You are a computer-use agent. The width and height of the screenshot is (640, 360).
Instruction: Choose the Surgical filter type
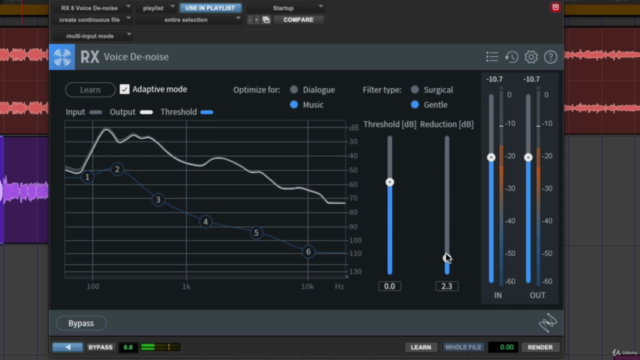pos(415,89)
